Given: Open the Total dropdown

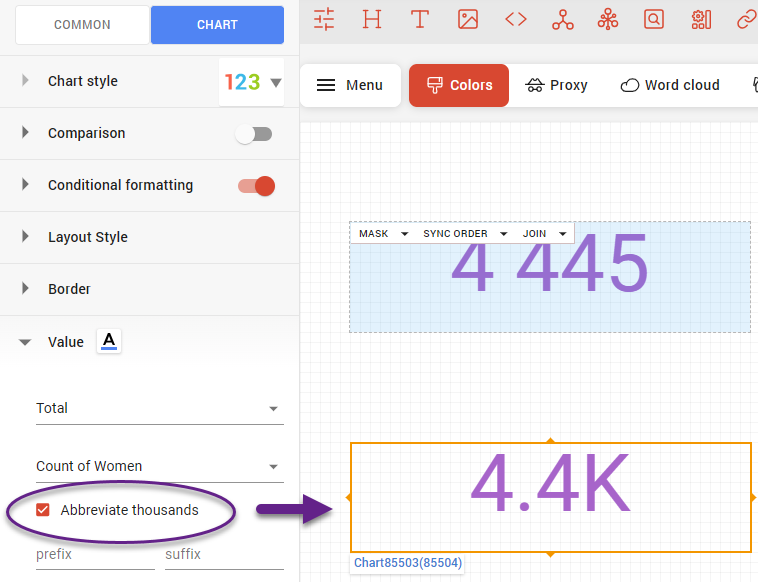Looking at the screenshot, I should coord(159,408).
